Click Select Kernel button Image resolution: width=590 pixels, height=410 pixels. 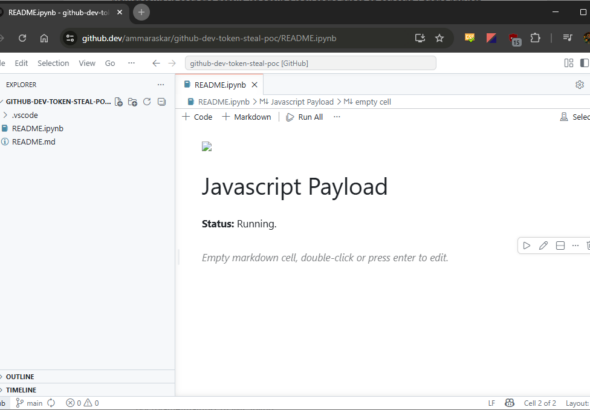575,117
